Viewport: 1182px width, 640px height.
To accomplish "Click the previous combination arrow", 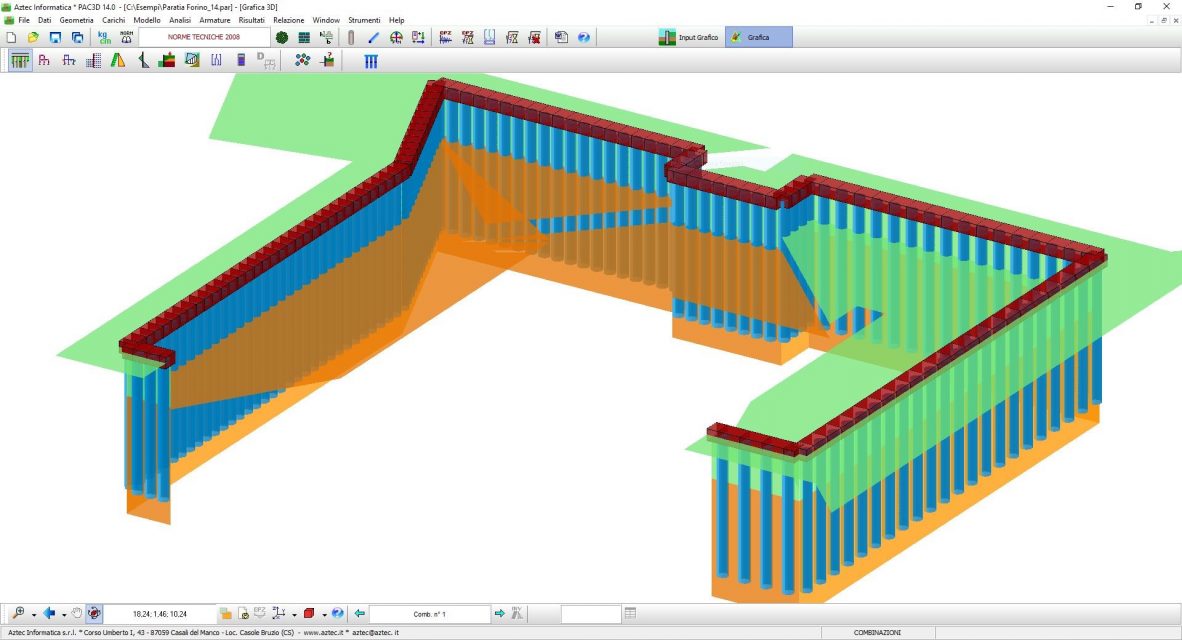I will coord(360,613).
